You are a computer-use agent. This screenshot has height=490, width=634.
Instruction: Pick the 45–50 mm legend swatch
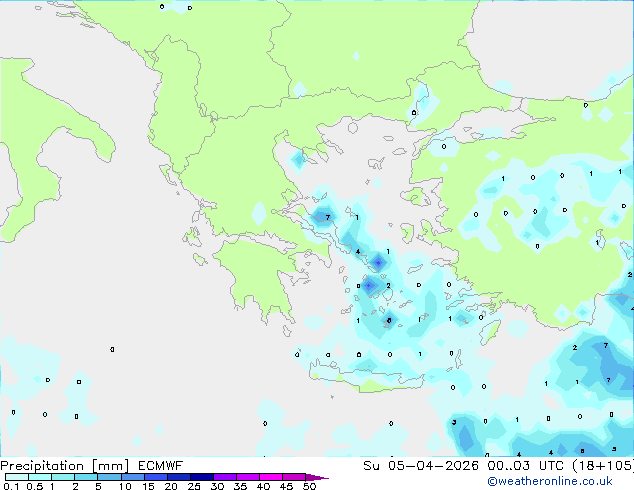[x=294, y=477]
